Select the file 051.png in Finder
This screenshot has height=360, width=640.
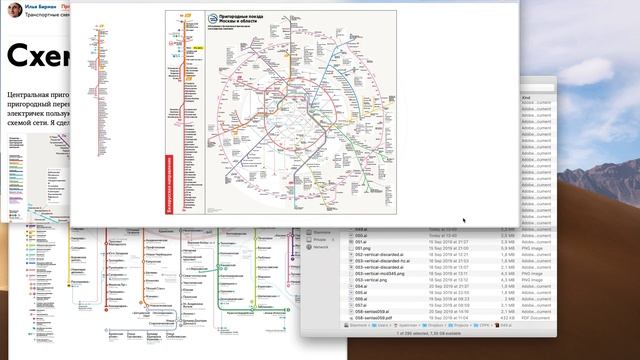point(362,248)
